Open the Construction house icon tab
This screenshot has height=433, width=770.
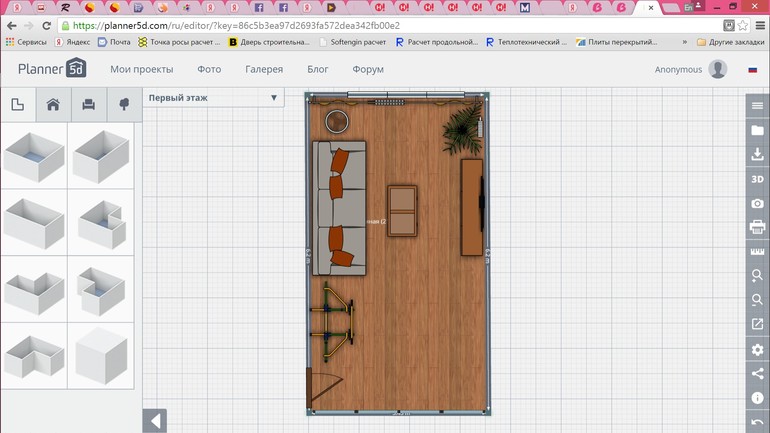[x=53, y=105]
